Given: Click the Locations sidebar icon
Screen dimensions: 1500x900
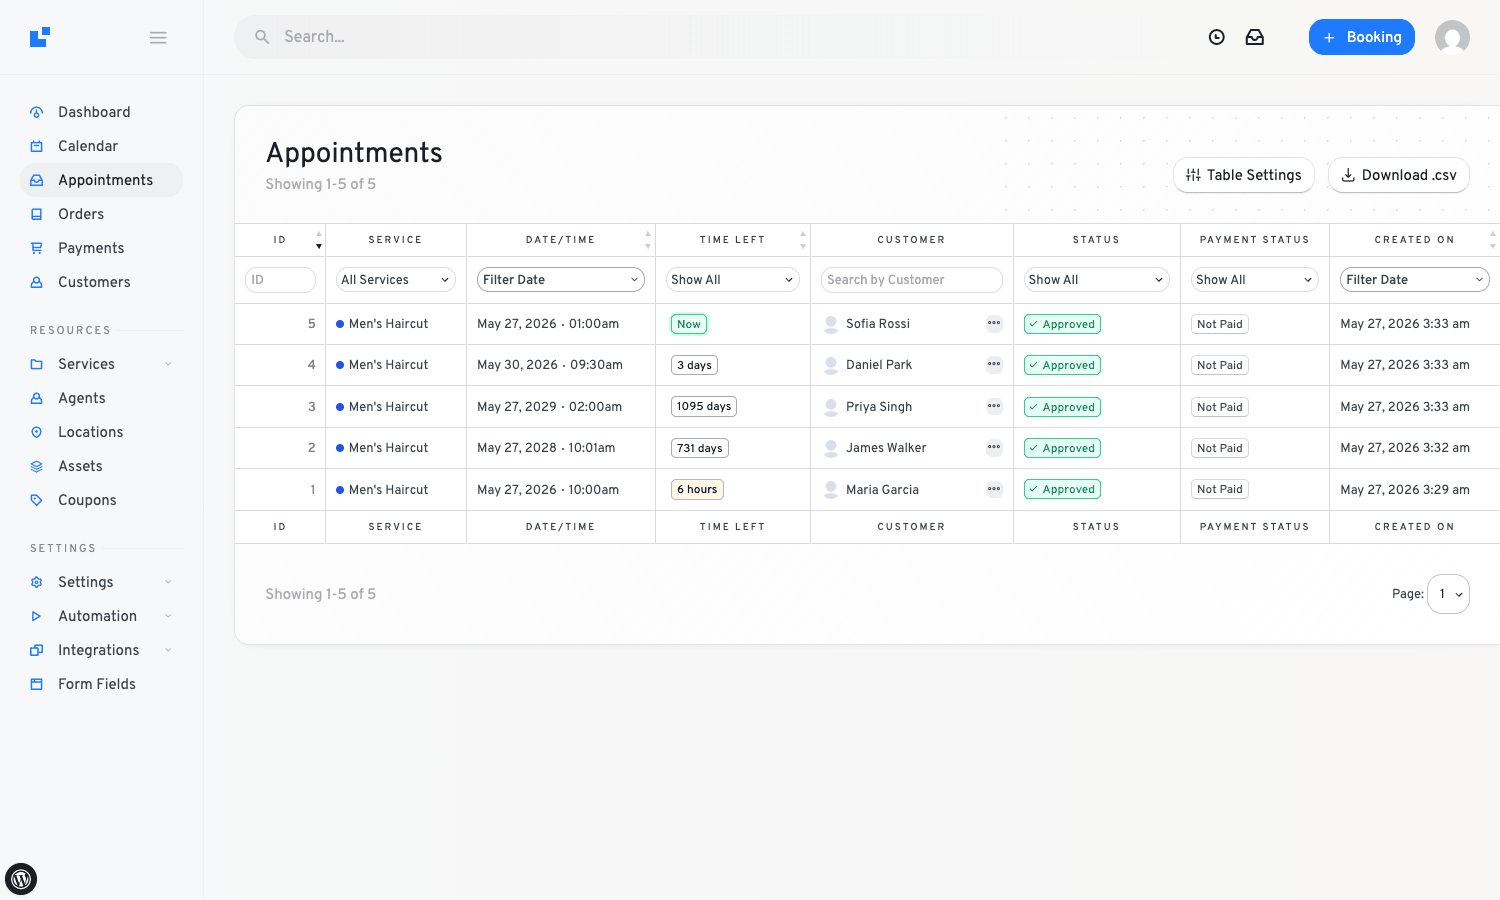Looking at the screenshot, I should [37, 432].
